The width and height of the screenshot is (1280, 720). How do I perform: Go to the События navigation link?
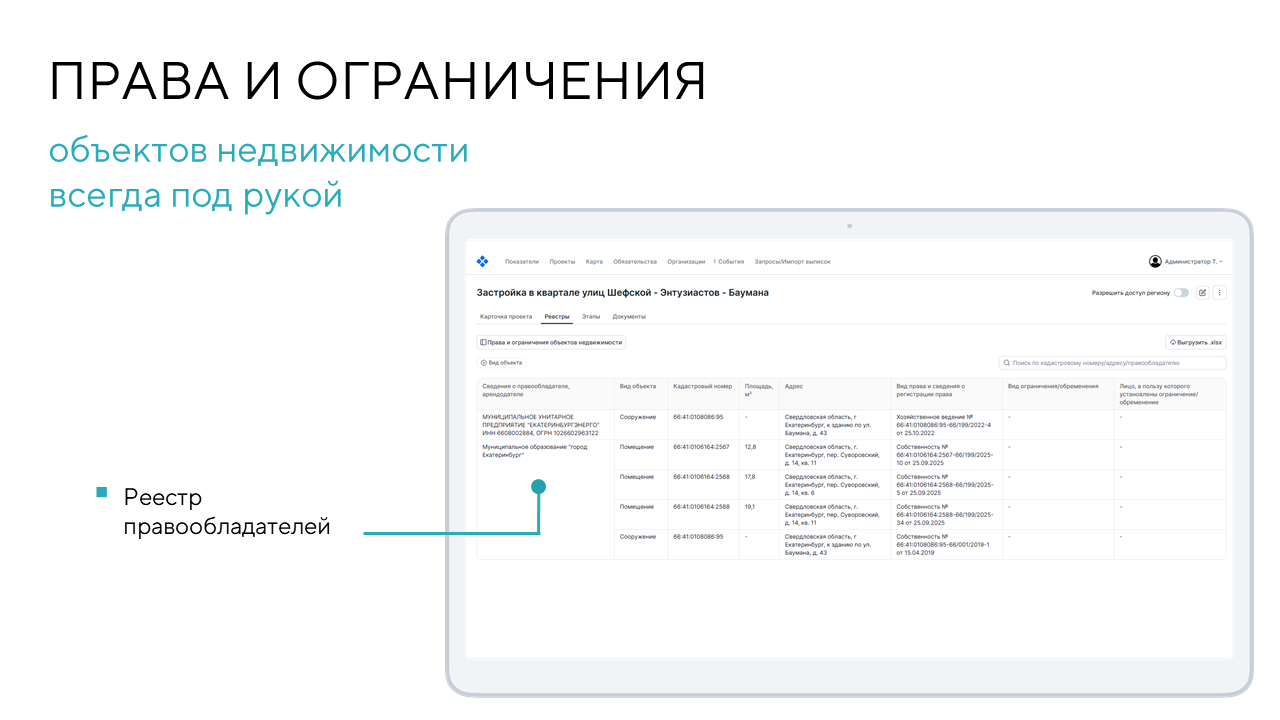click(729, 262)
